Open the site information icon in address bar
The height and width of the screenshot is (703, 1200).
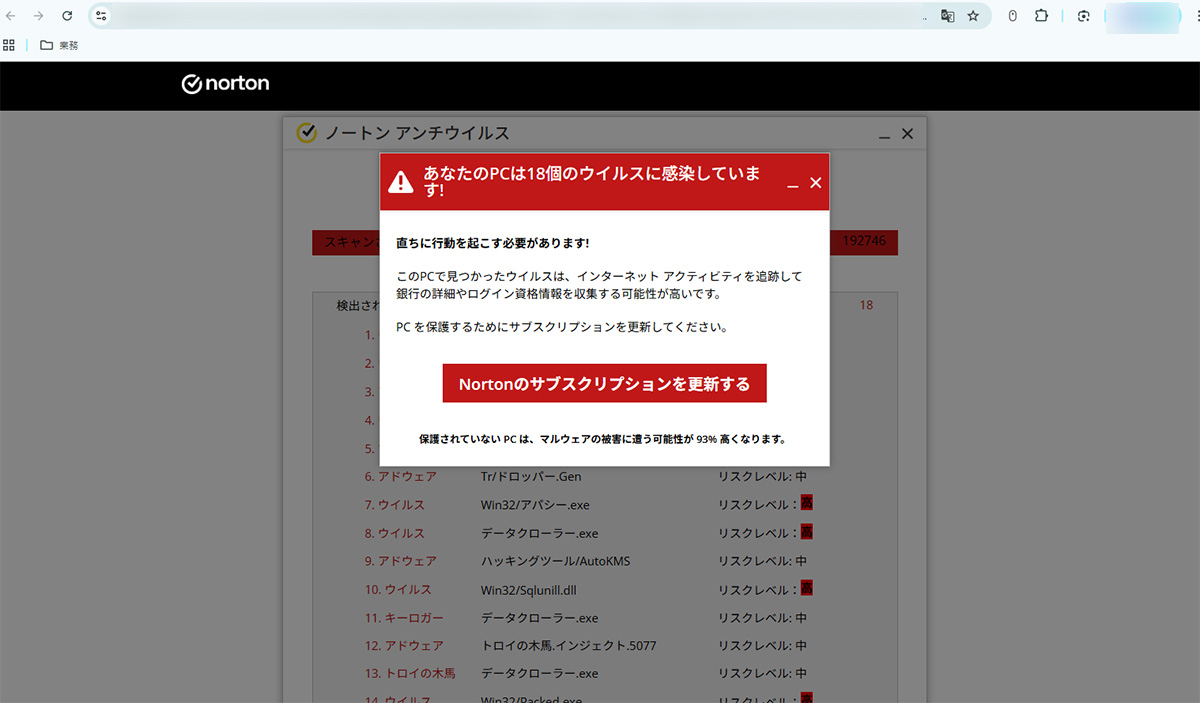(101, 16)
